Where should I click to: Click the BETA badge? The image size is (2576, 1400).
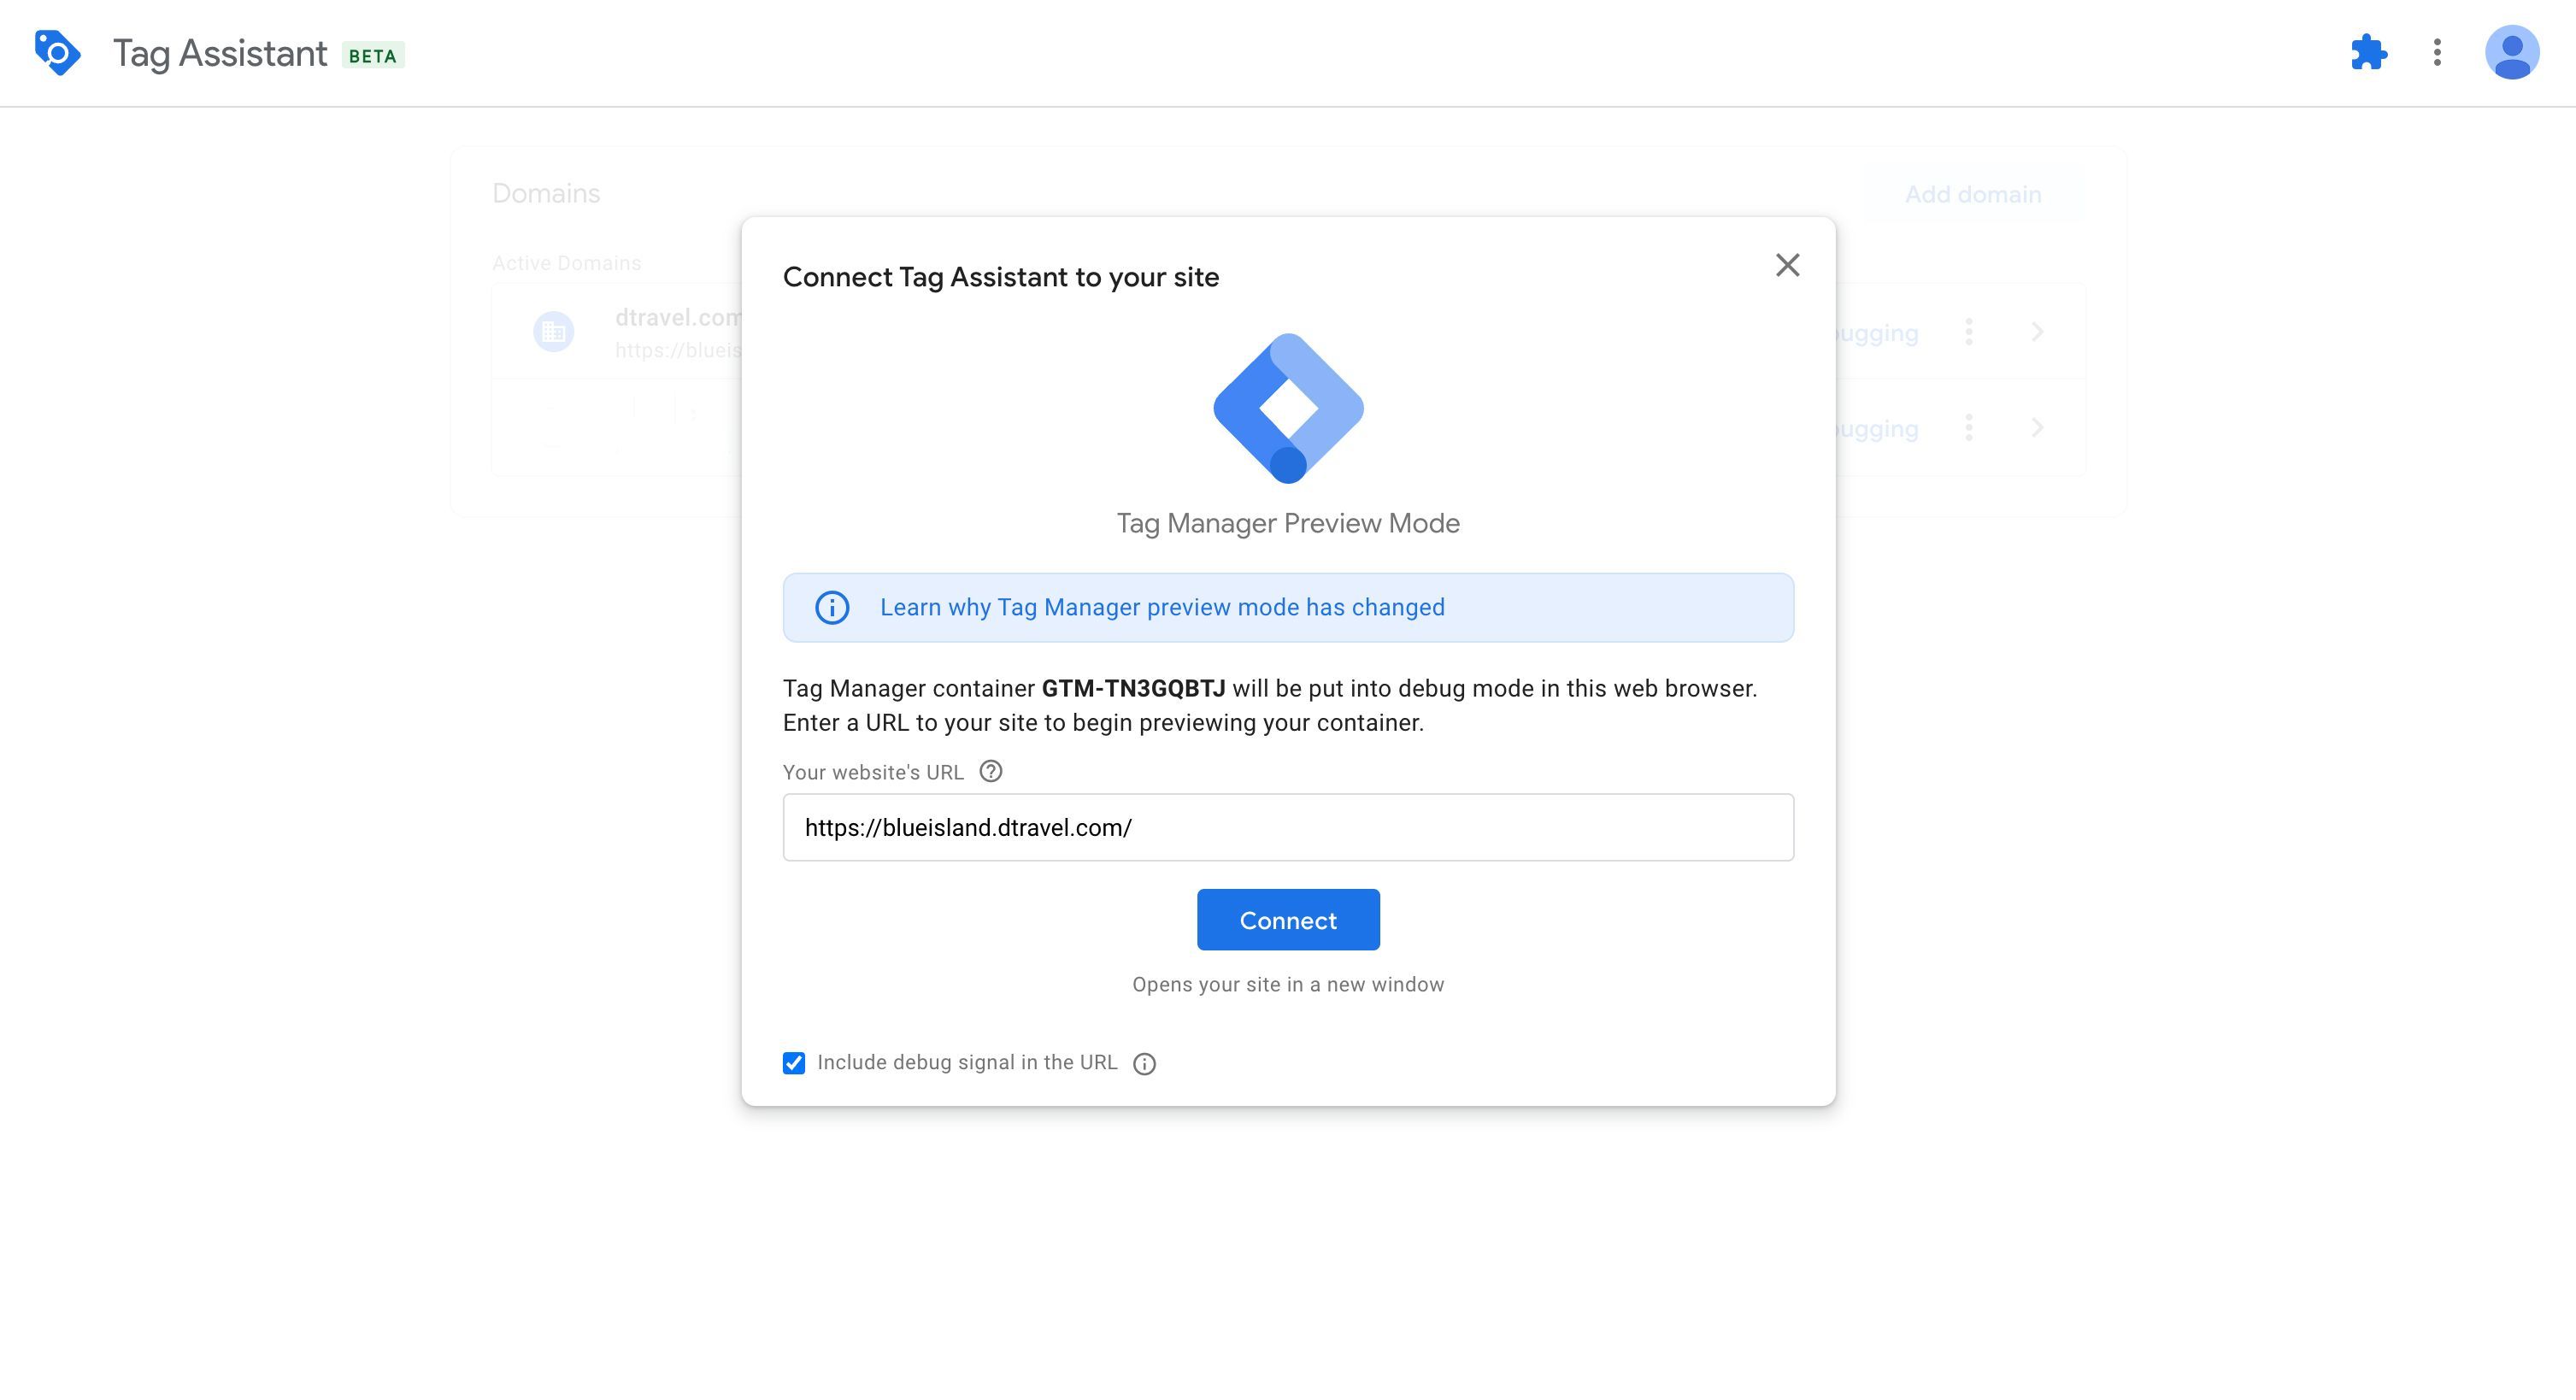coord(373,56)
